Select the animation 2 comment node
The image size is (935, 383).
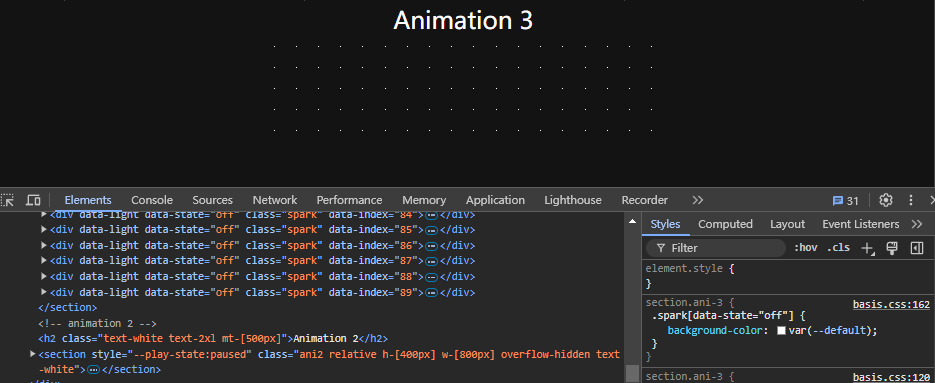(97, 323)
